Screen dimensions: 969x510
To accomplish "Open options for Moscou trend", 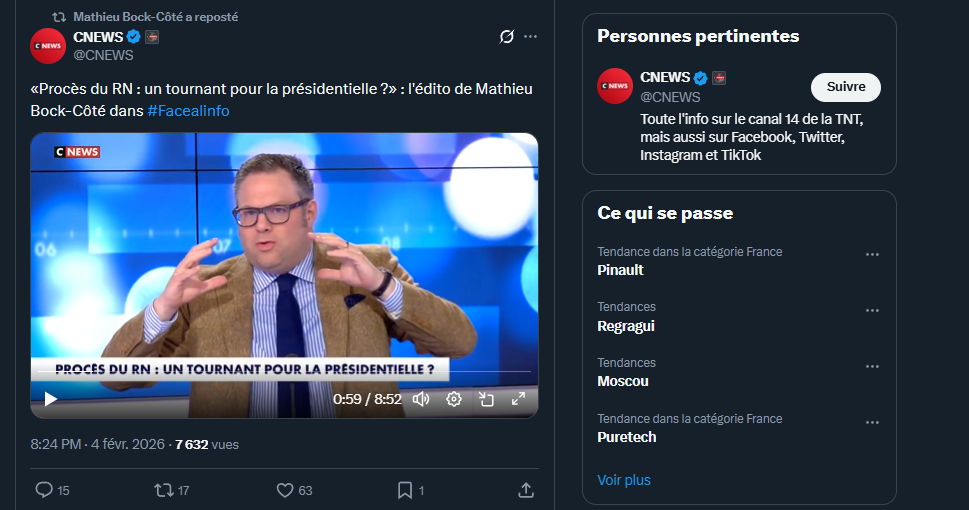I will [872, 366].
